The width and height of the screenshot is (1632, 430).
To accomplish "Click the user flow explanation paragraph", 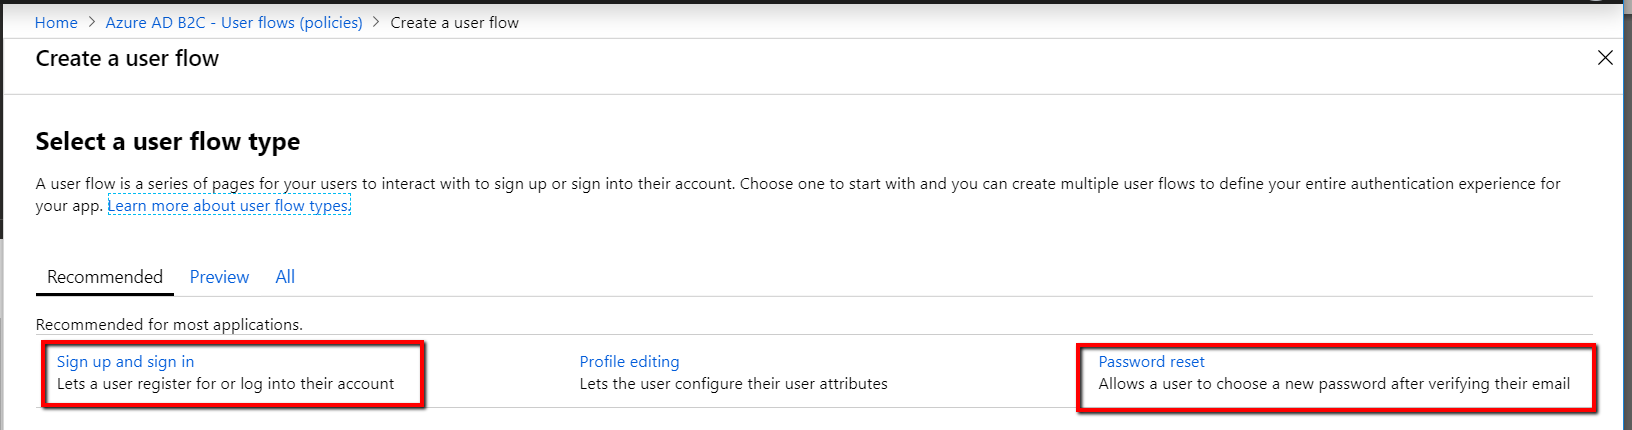I will click(700, 184).
